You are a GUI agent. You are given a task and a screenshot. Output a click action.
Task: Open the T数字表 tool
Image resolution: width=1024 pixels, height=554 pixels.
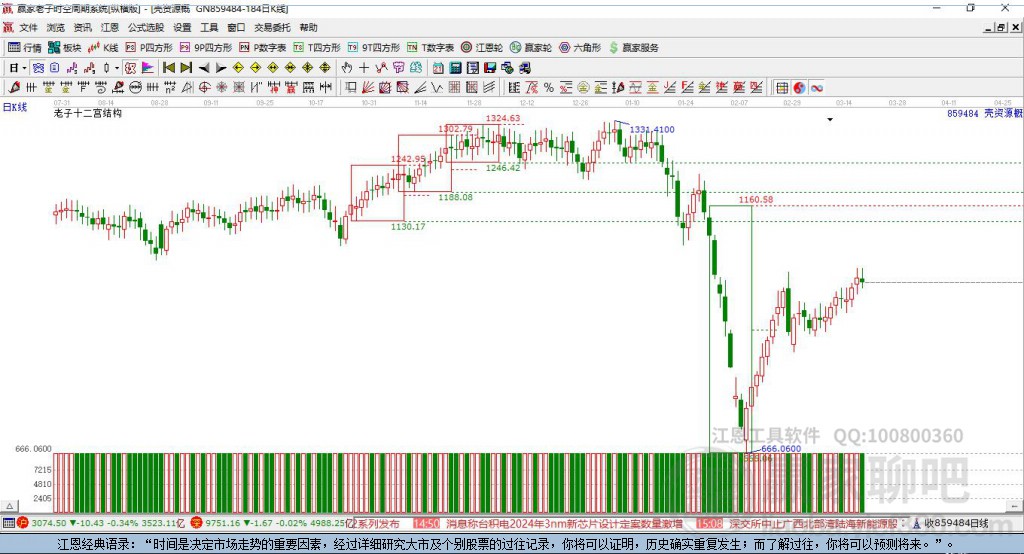(430, 48)
